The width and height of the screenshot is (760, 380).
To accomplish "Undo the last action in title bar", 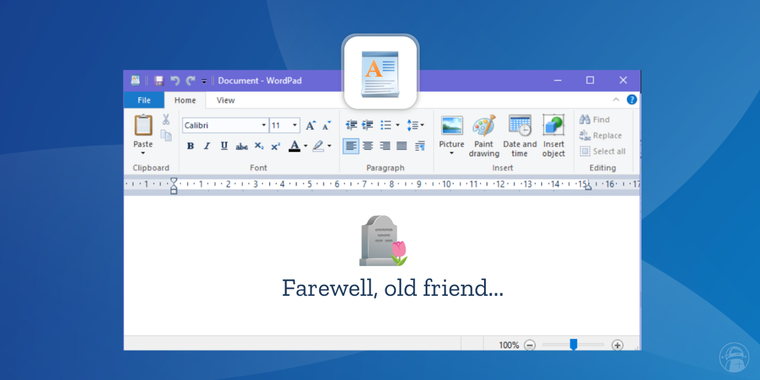I will coord(175,81).
